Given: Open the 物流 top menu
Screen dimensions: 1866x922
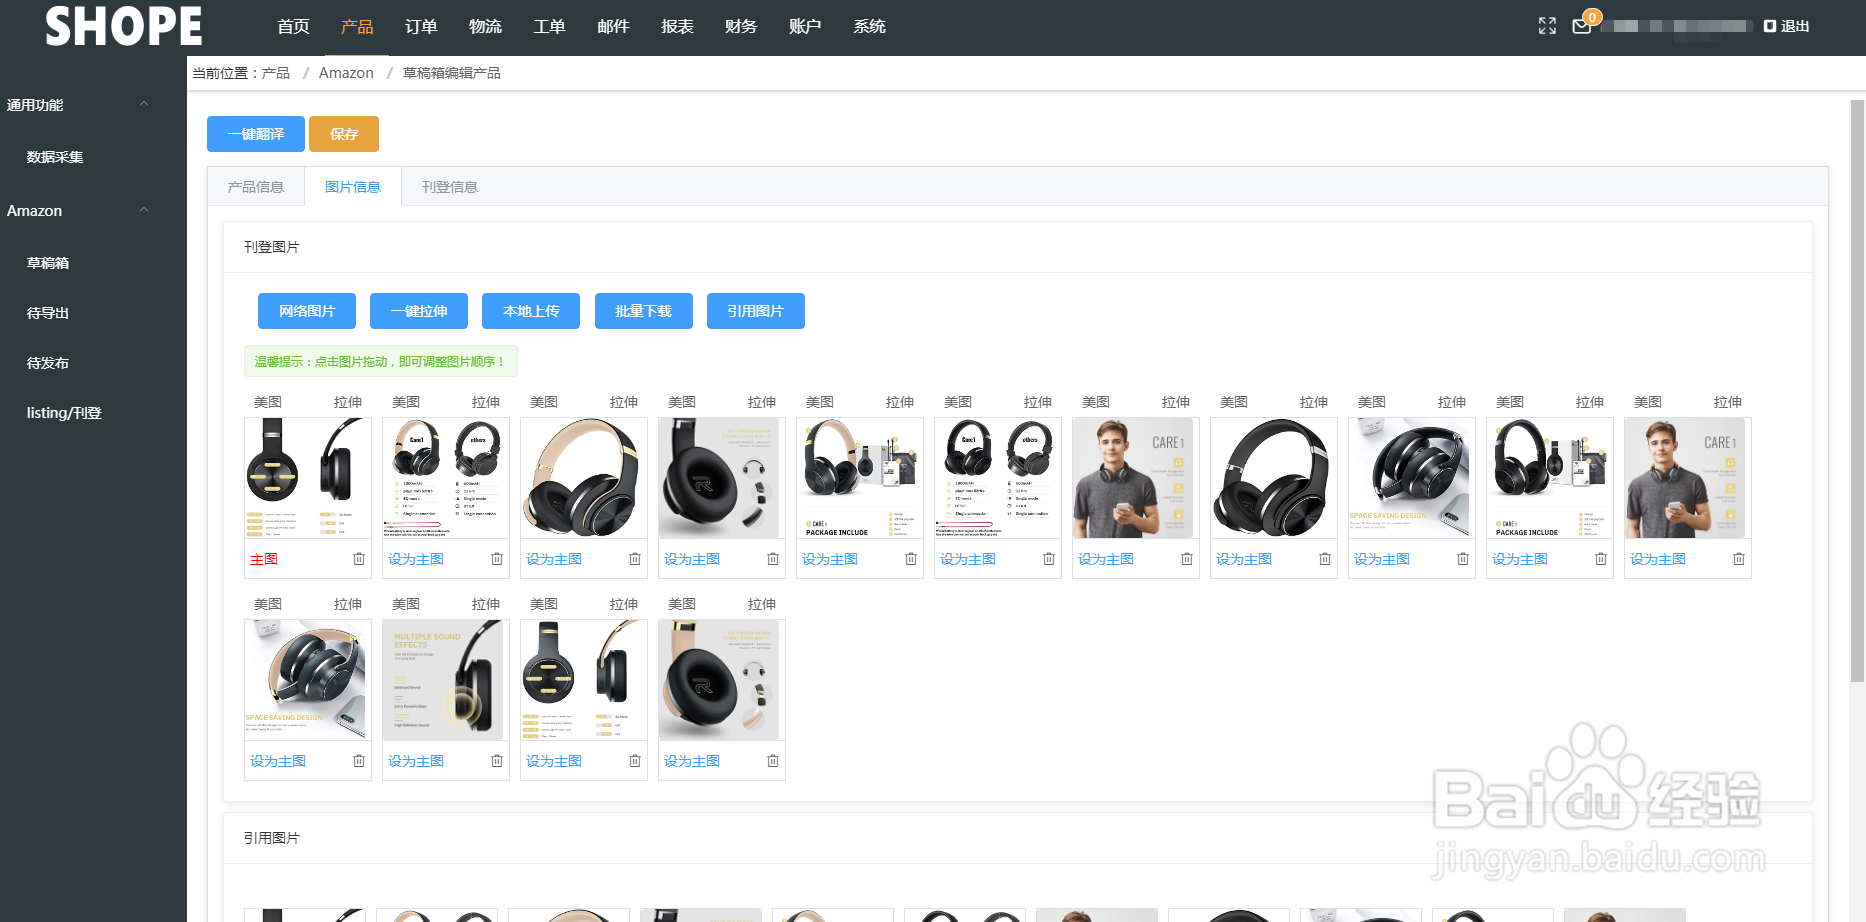Looking at the screenshot, I should 485,27.
